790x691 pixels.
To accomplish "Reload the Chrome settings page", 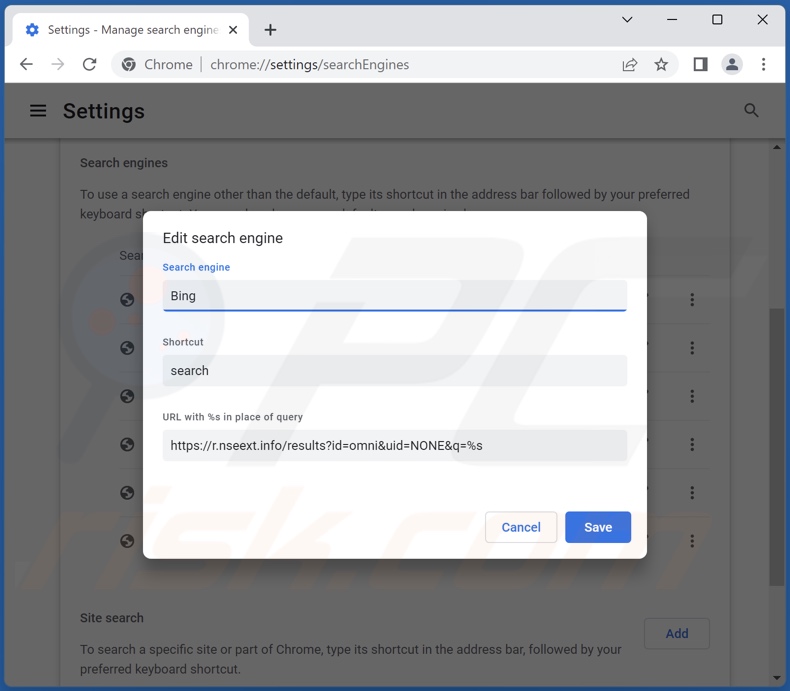I will 90,64.
